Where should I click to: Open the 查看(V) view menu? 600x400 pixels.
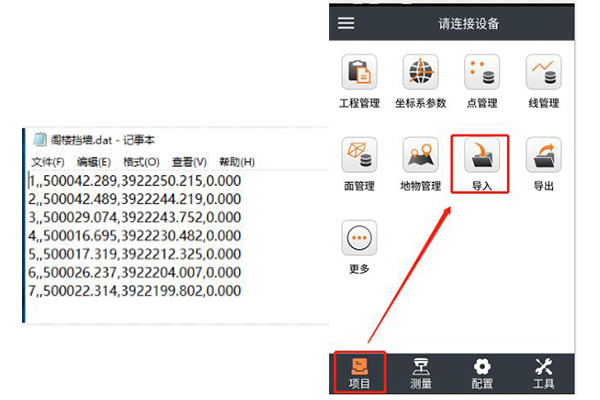188,162
